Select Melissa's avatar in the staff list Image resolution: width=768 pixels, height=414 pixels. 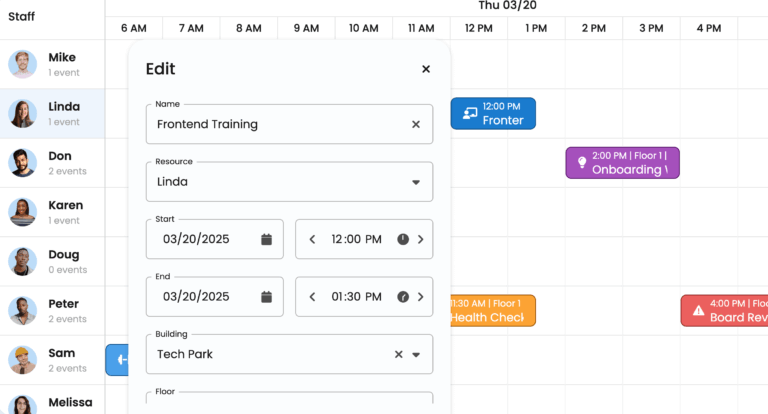coord(23,405)
